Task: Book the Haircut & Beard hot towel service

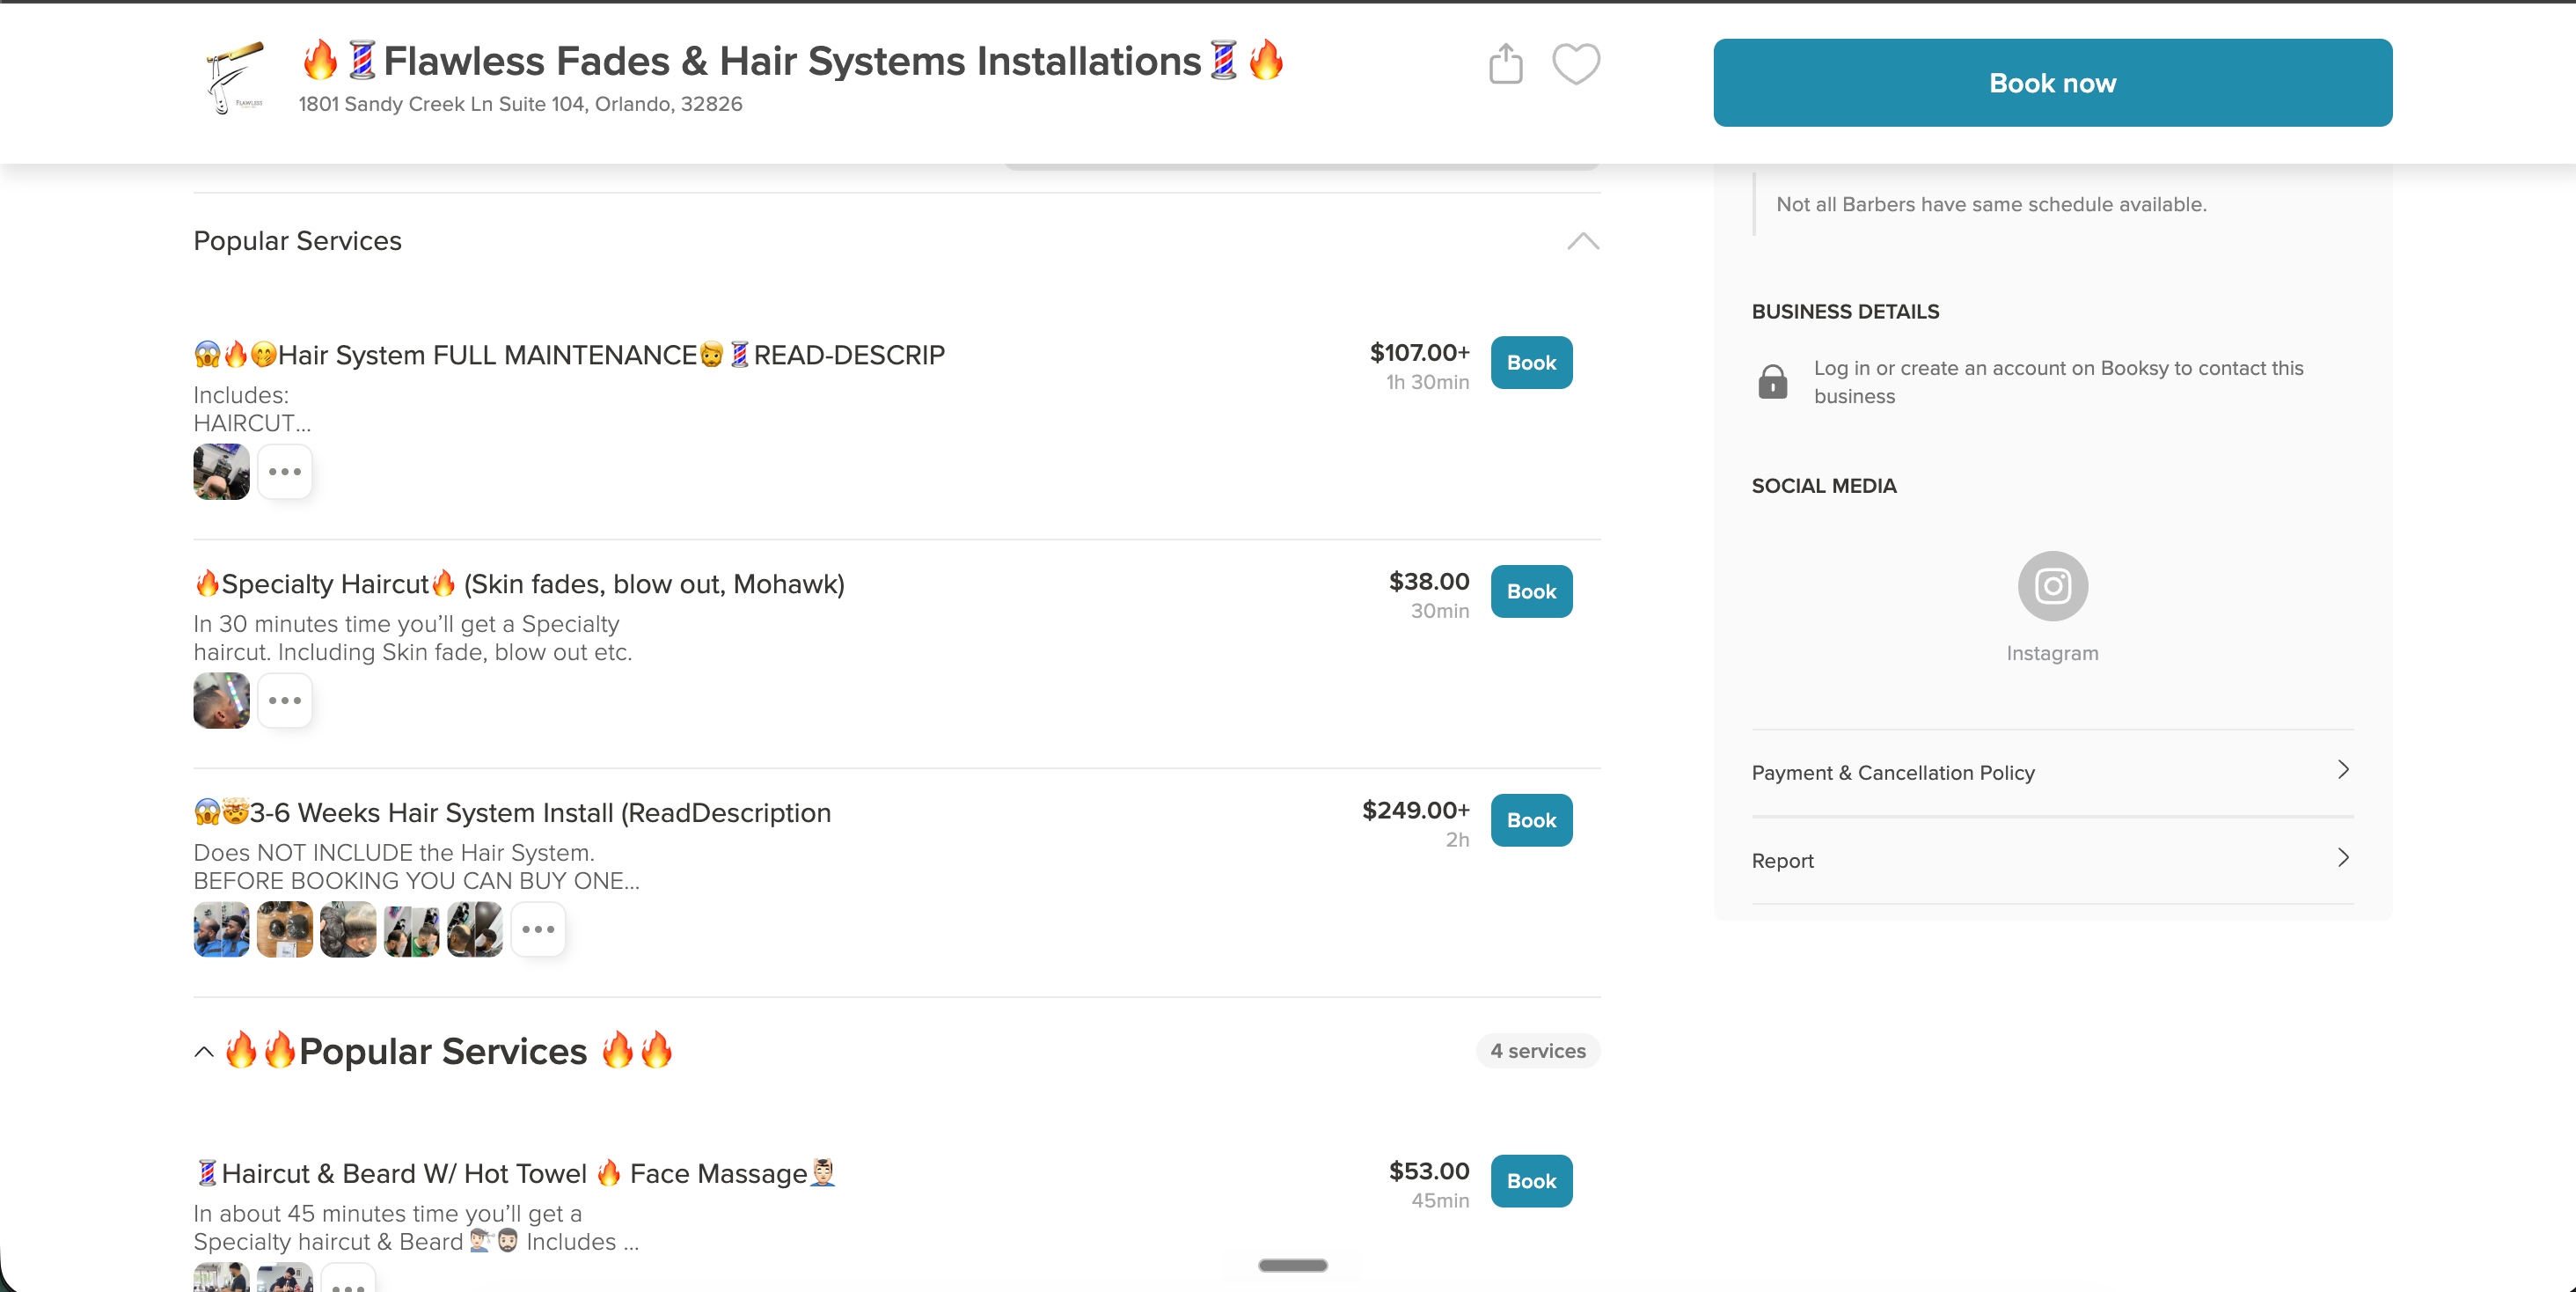Action: 1531,1181
